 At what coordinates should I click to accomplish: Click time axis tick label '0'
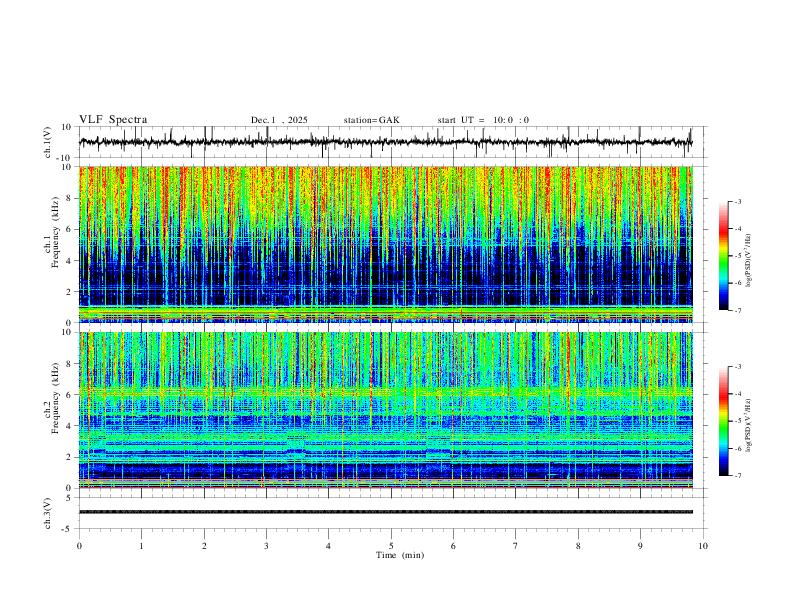point(79,546)
